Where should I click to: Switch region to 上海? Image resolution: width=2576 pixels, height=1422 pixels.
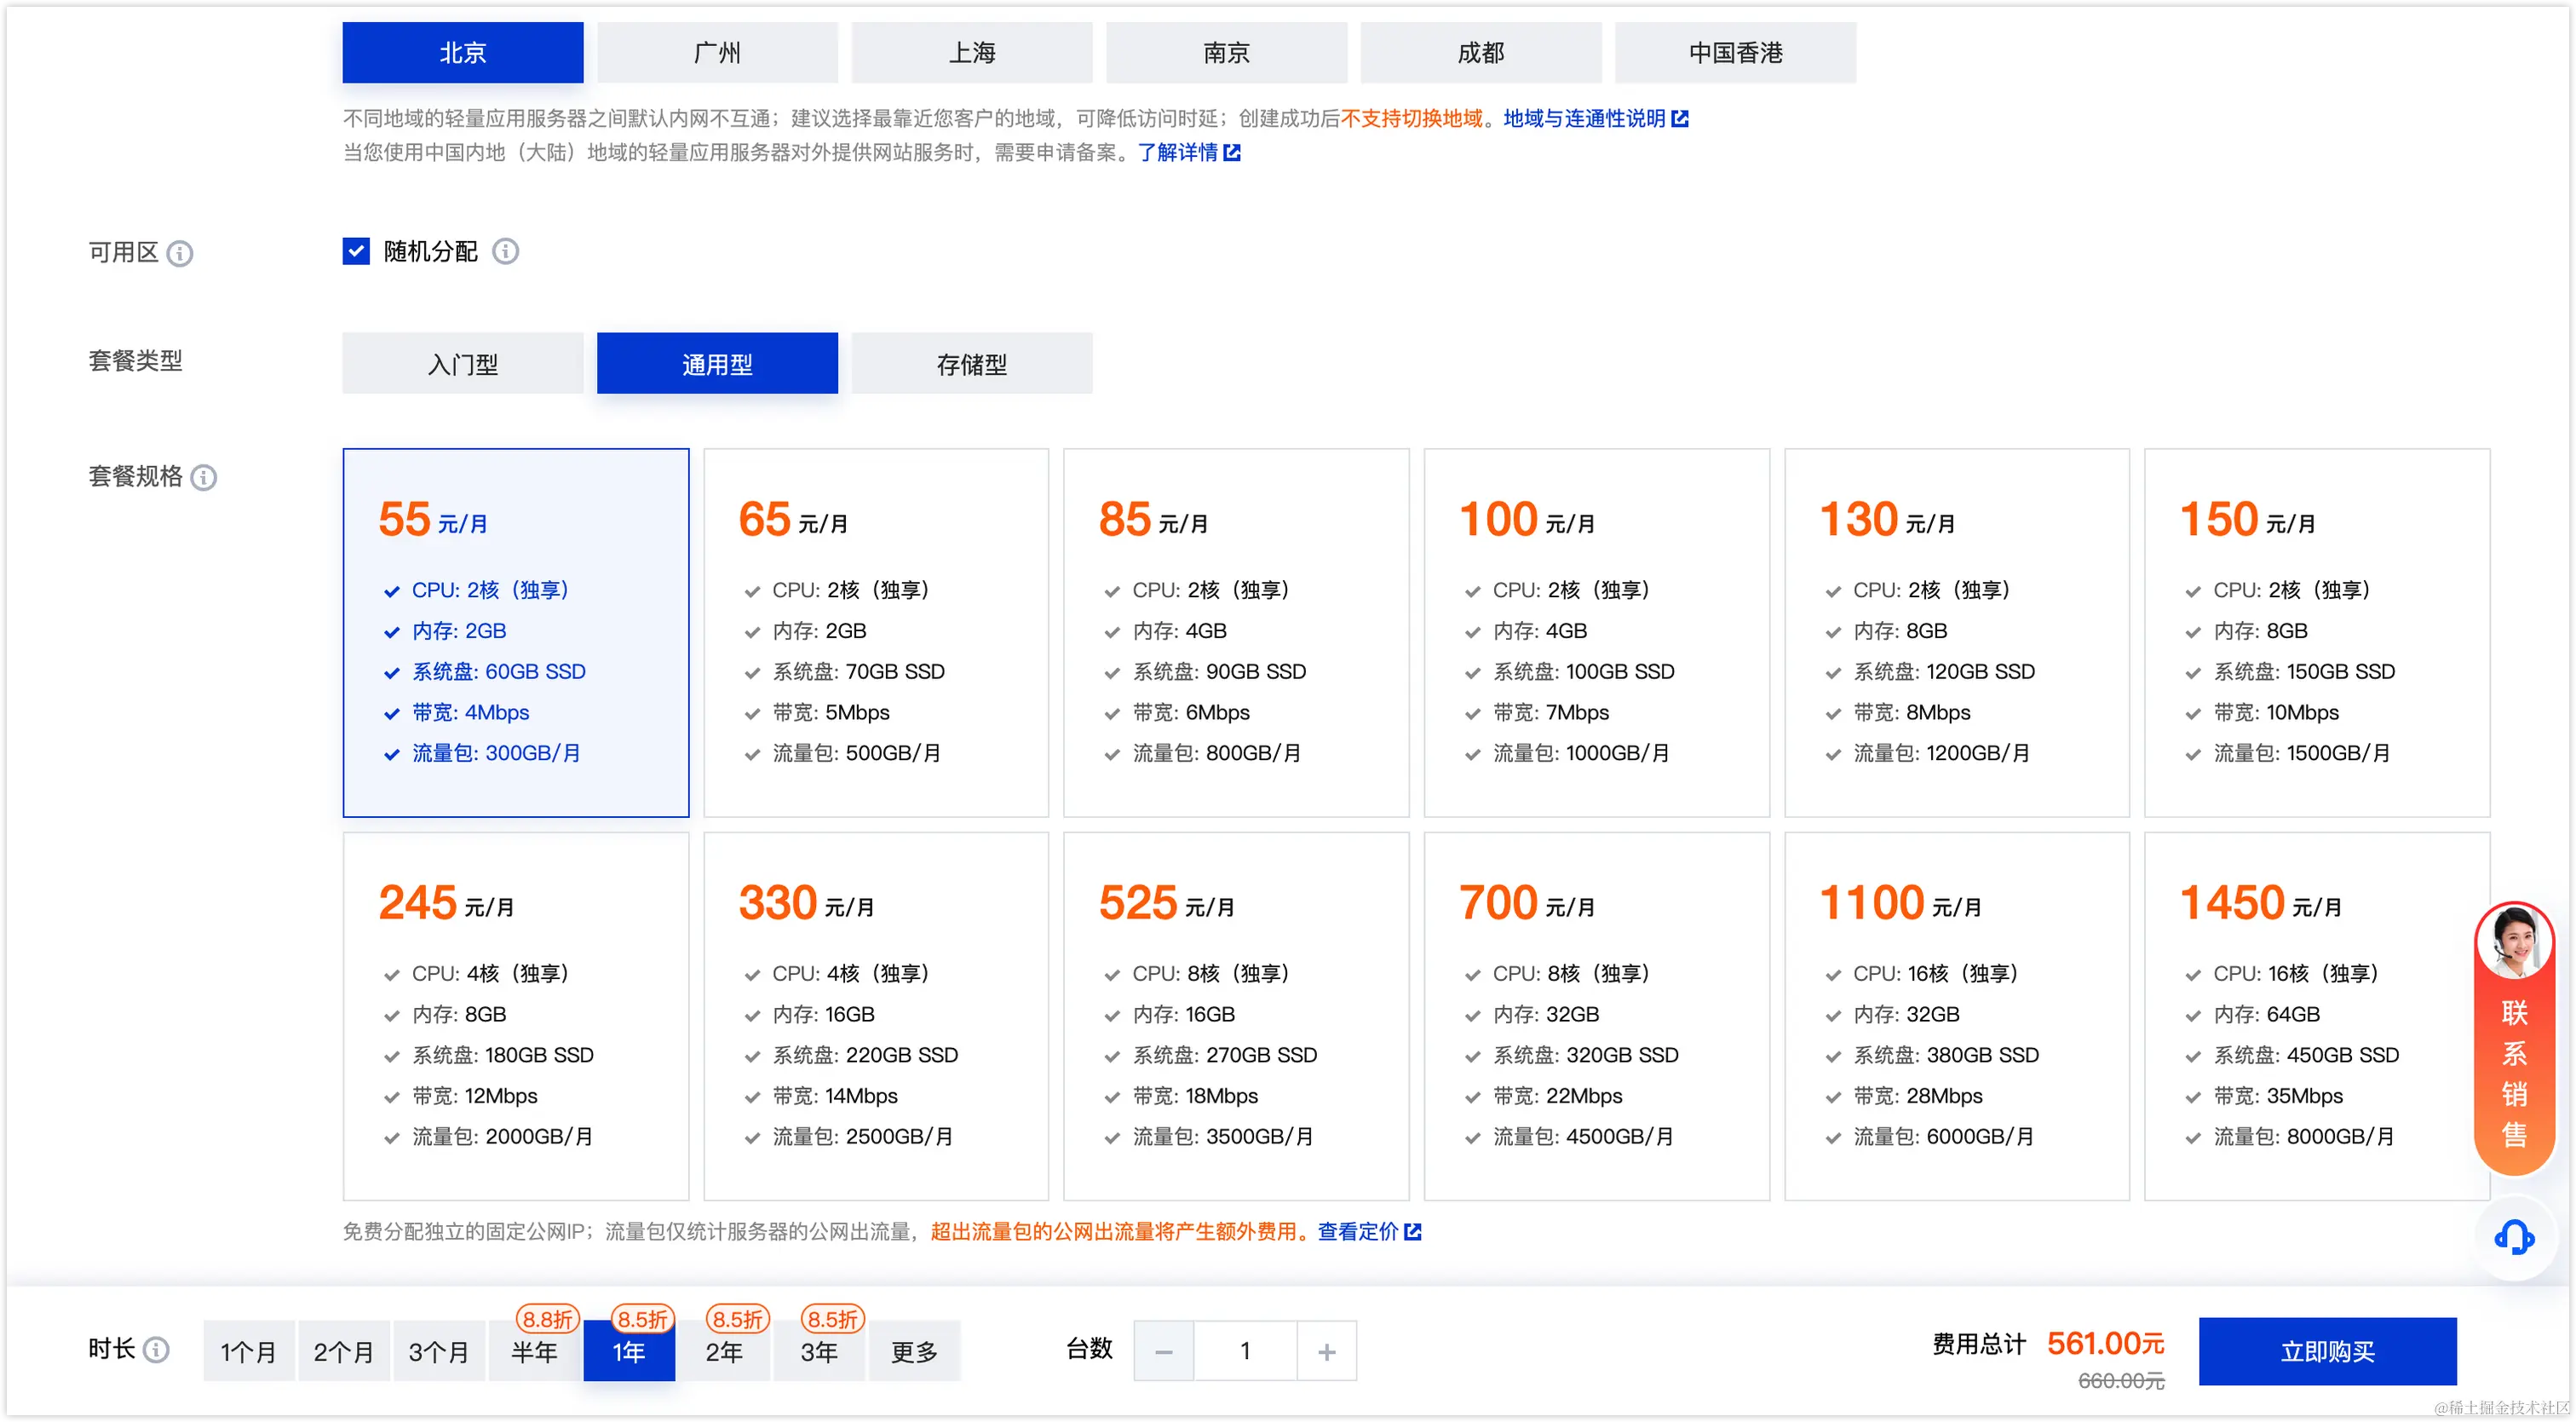971,53
